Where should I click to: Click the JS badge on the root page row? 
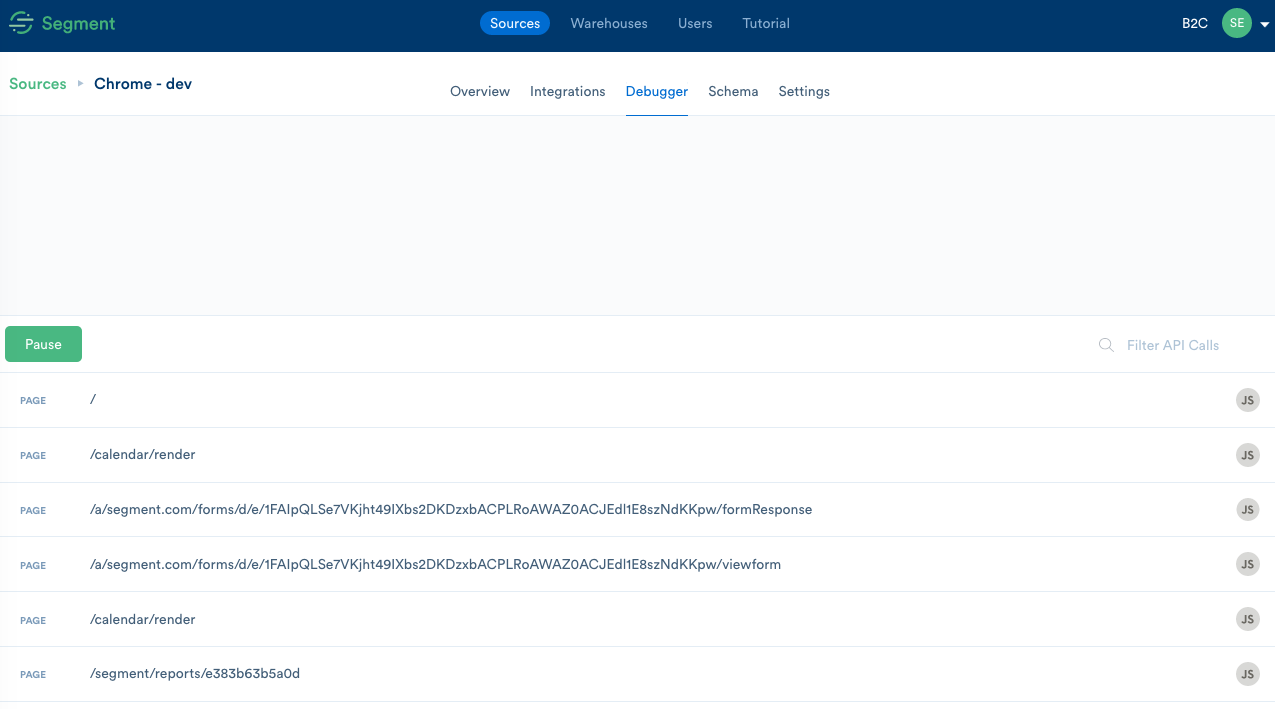1247,400
